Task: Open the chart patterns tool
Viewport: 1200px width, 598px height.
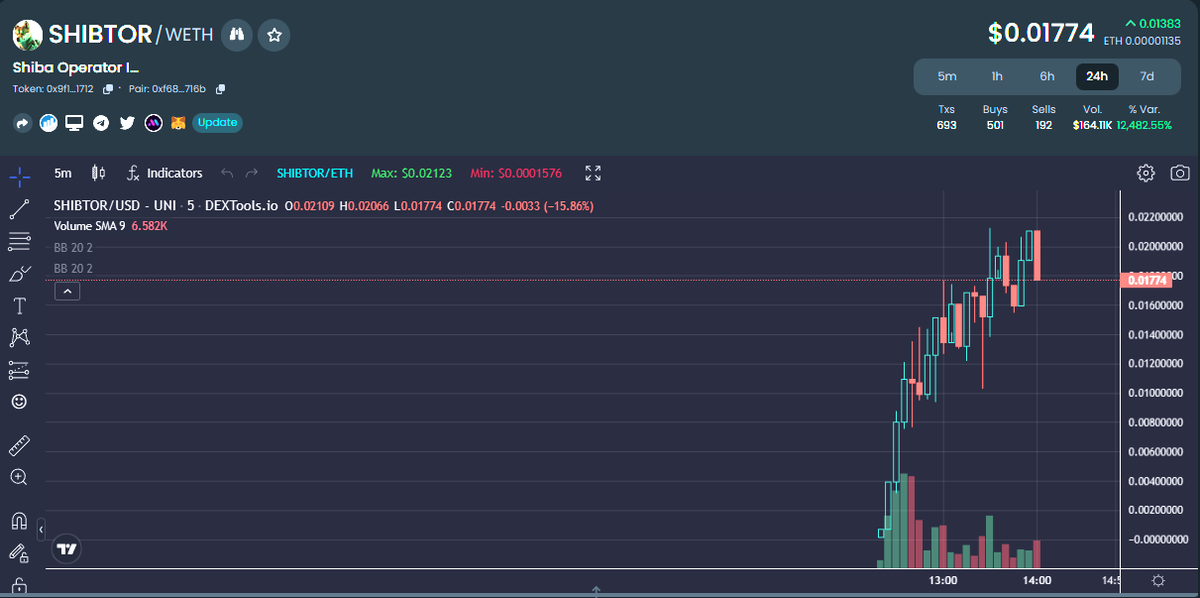Action: (x=19, y=337)
